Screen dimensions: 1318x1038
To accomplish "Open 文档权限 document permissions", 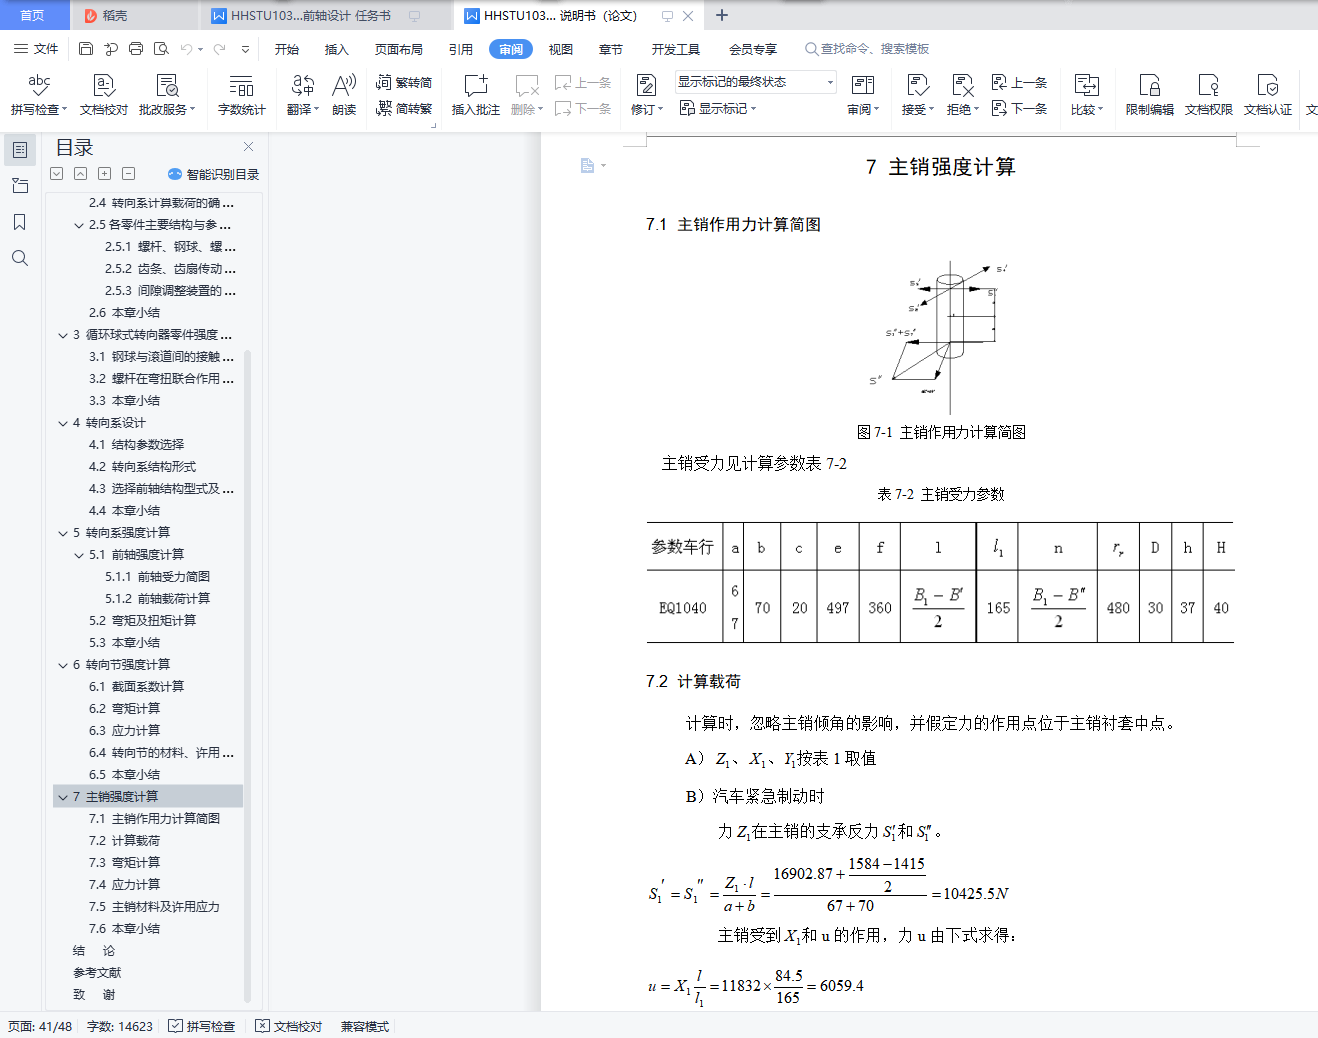I will 1209,95.
